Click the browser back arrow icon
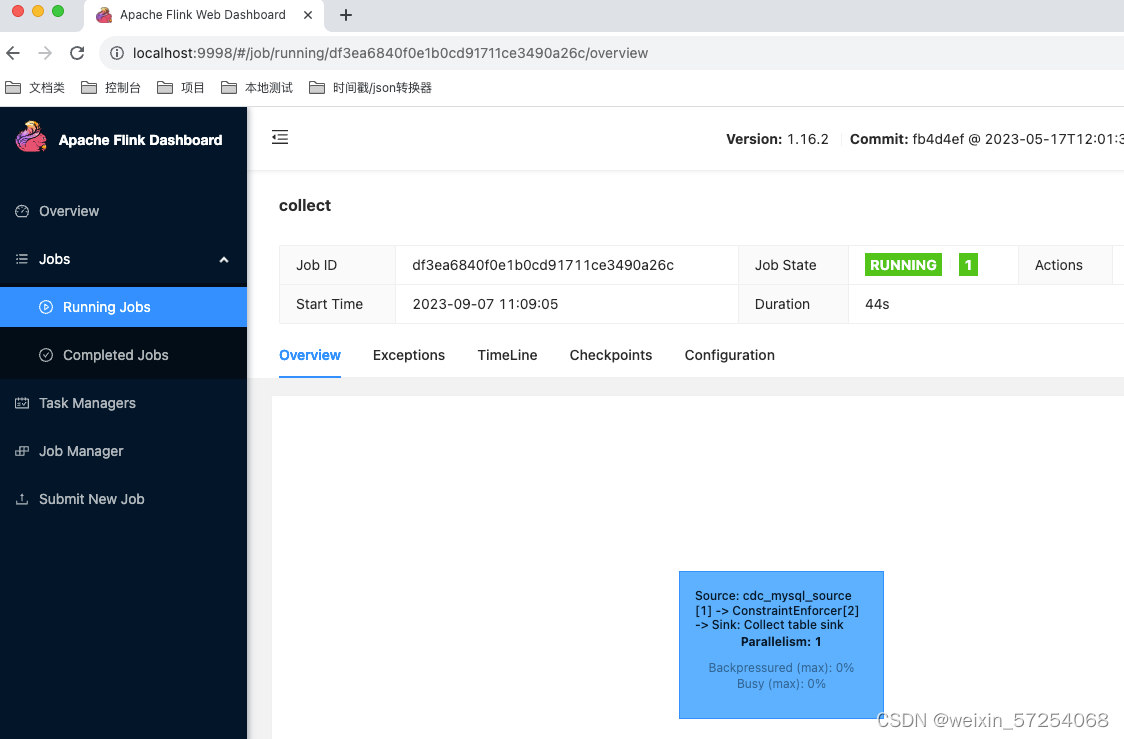1124x739 pixels. click(x=12, y=53)
